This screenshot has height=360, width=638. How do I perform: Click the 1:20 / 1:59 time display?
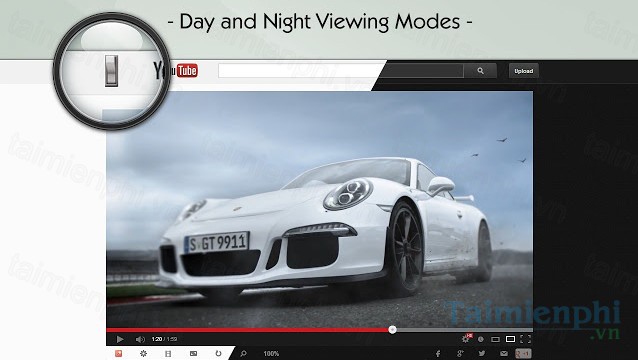click(x=164, y=339)
